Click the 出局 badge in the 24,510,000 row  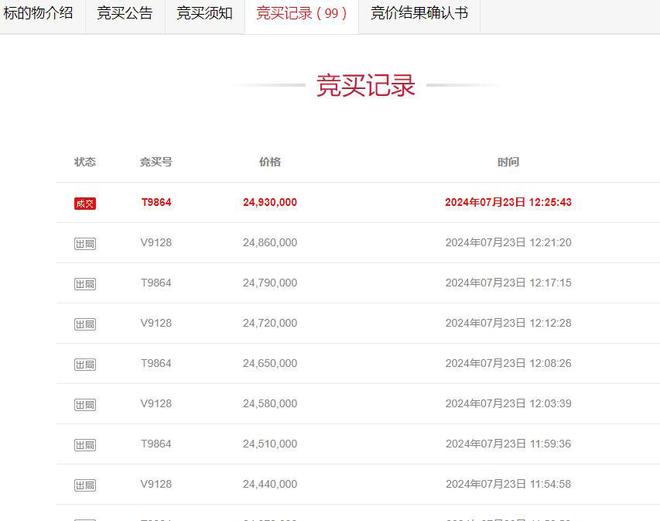point(85,445)
